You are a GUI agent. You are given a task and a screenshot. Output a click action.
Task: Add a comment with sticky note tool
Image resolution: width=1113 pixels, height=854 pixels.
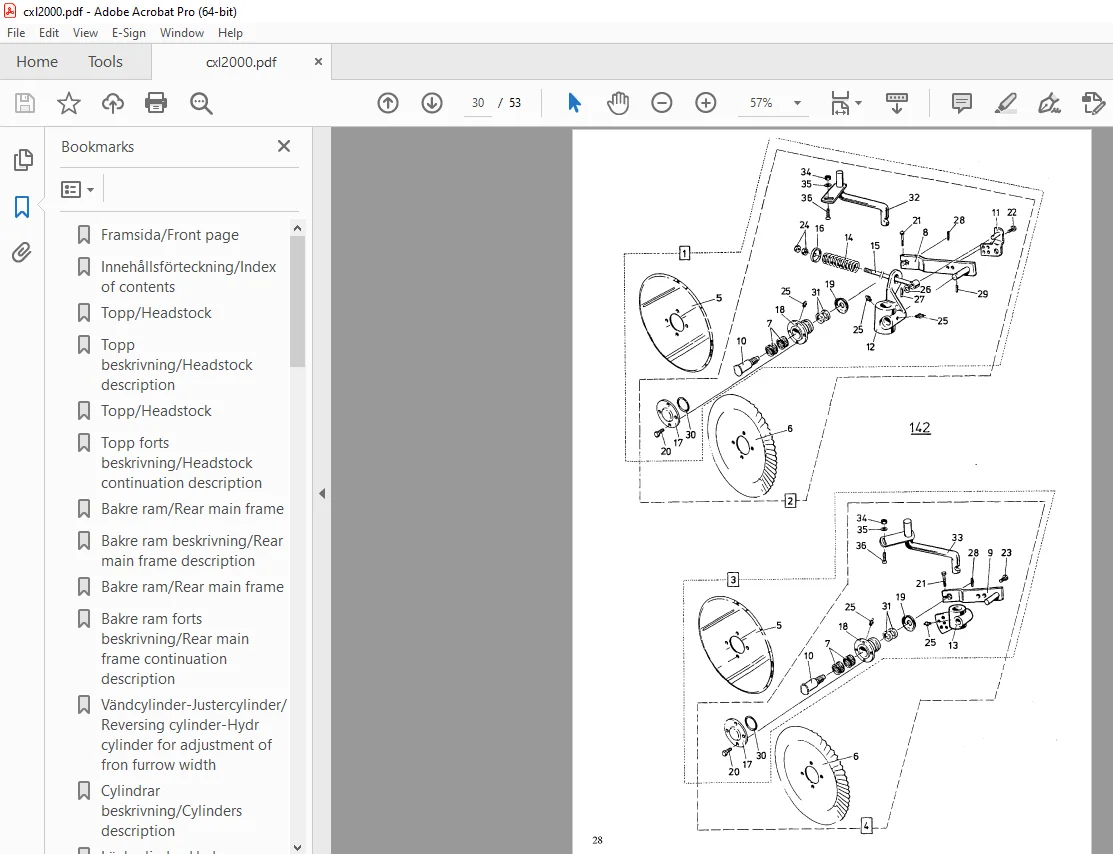pyautogui.click(x=962, y=103)
